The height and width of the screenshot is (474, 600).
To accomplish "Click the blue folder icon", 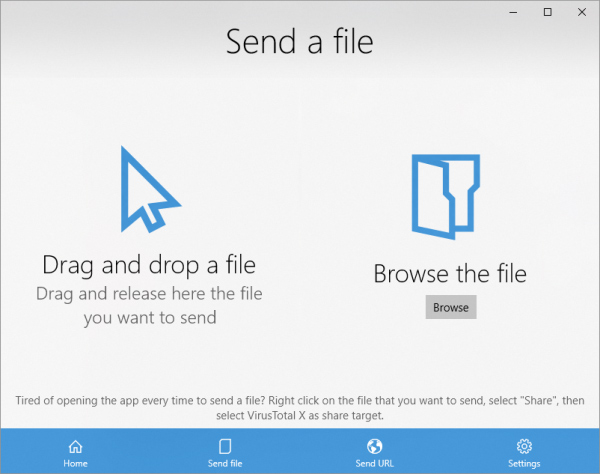I will click(x=446, y=197).
